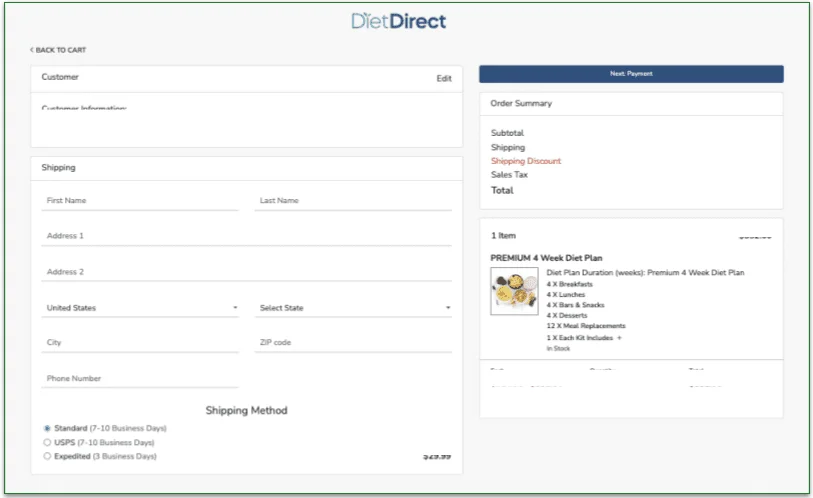Choose Expedited 3 Business Days shipping

(x=47, y=456)
